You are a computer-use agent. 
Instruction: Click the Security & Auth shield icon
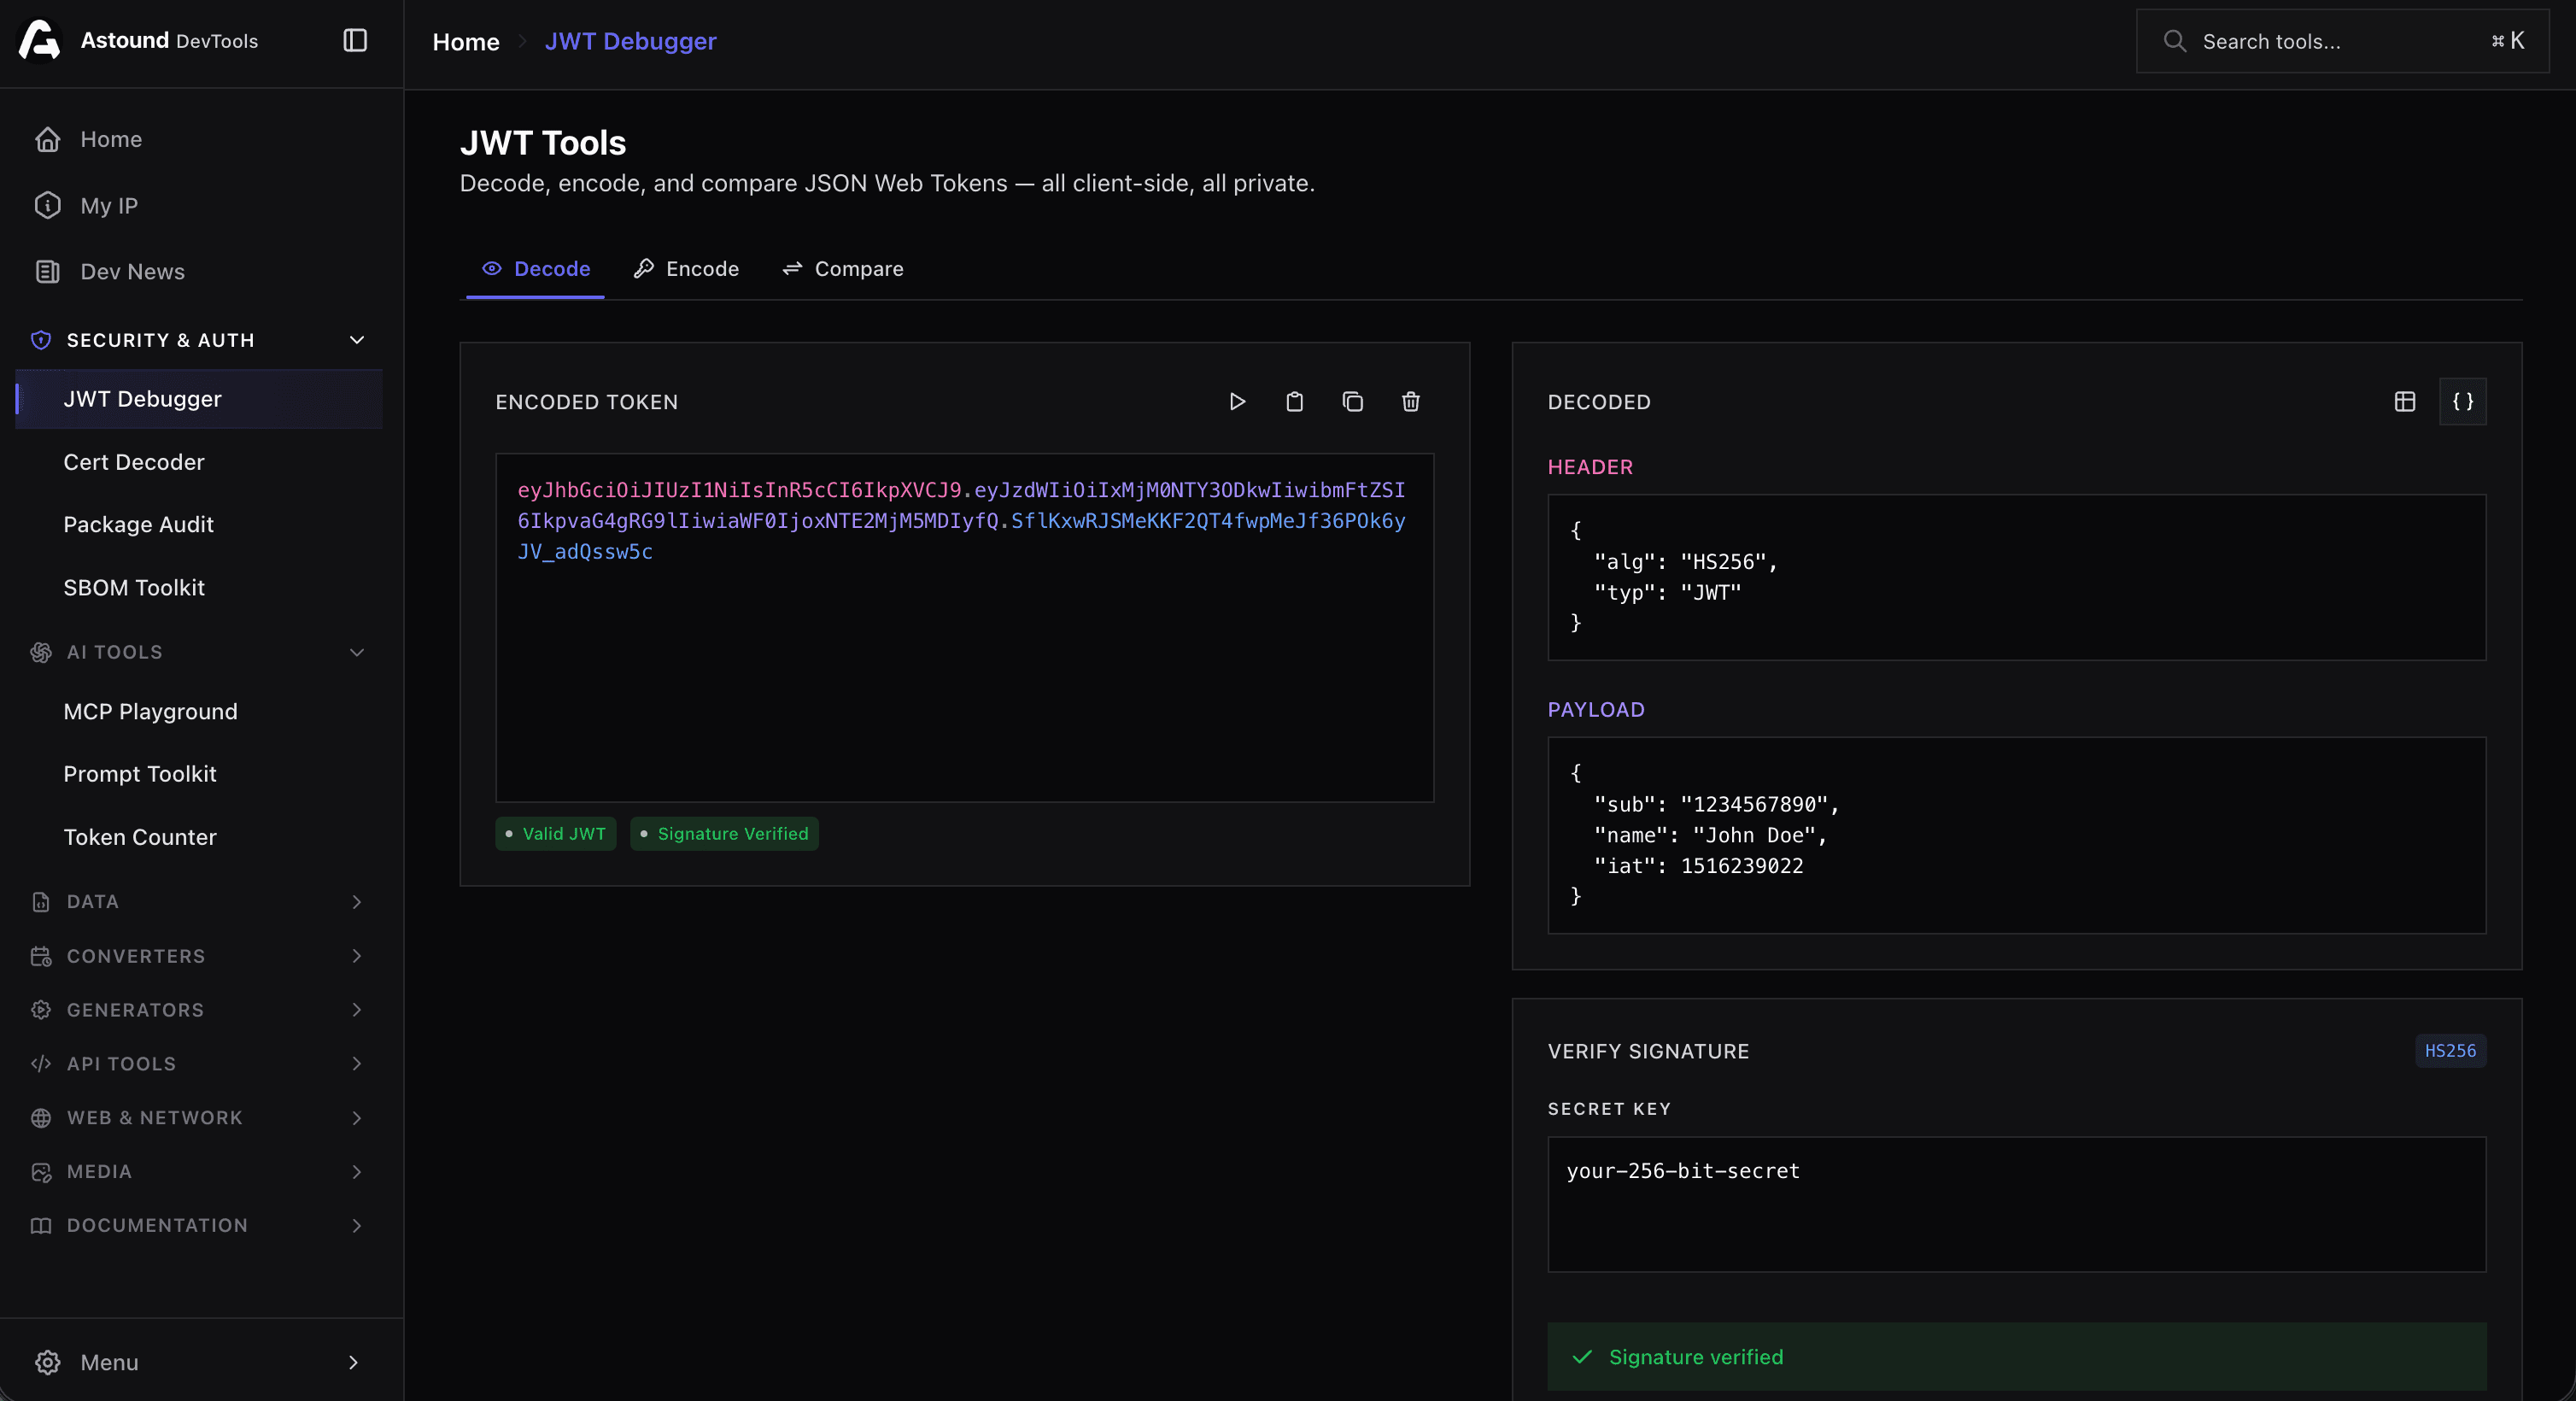click(41, 340)
